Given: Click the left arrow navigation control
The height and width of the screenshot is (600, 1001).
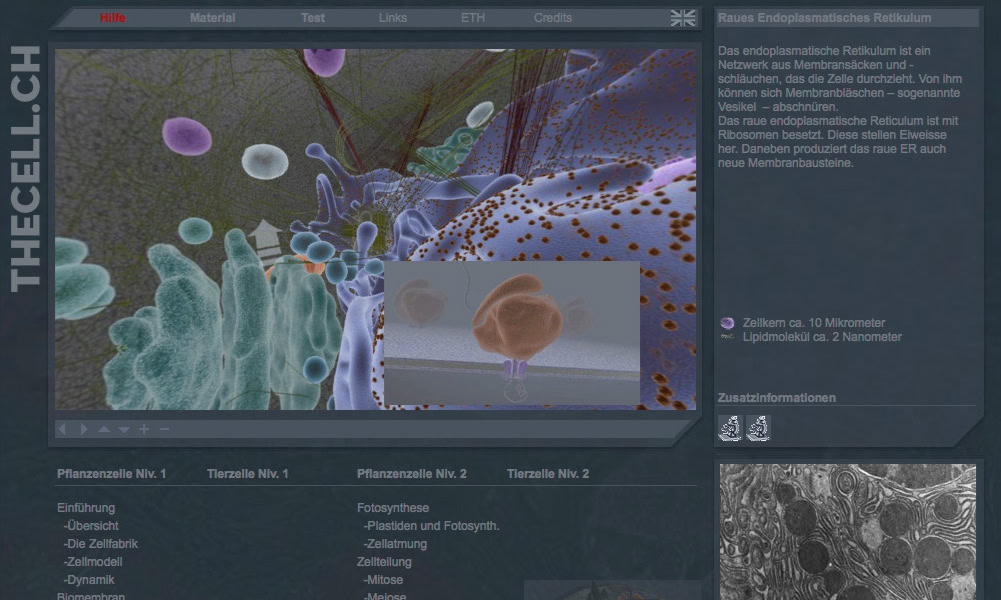Looking at the screenshot, I should pos(62,429).
